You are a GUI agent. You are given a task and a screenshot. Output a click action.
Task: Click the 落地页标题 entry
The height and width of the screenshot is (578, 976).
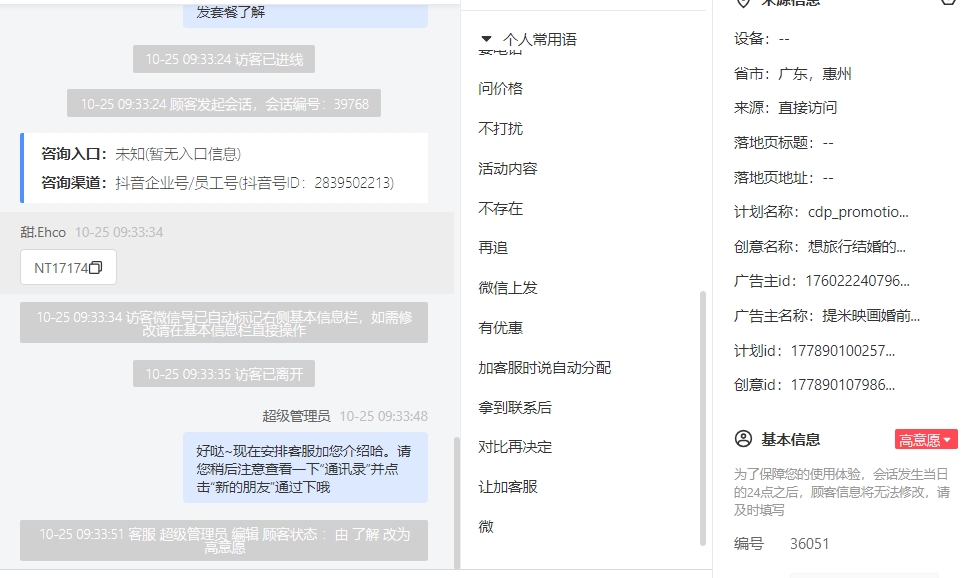pyautogui.click(x=784, y=142)
